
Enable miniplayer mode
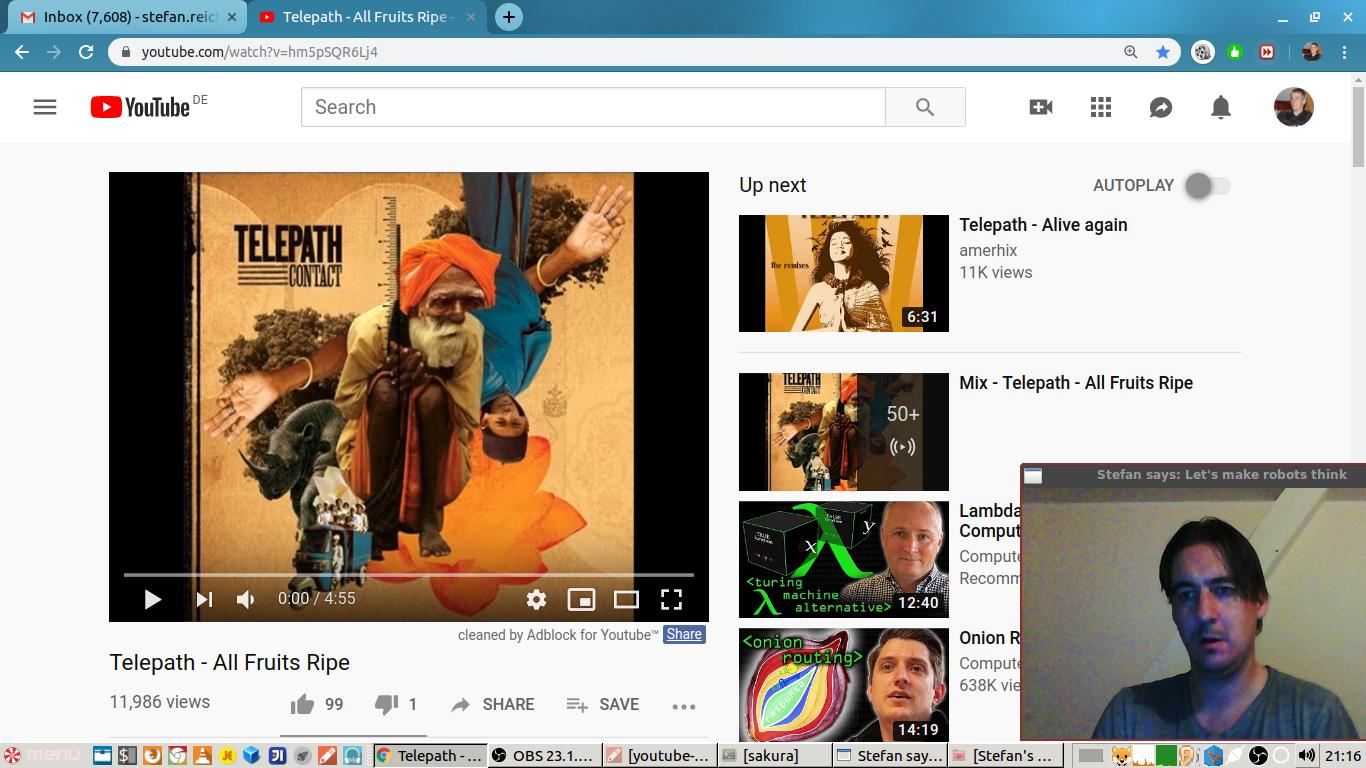(x=581, y=599)
